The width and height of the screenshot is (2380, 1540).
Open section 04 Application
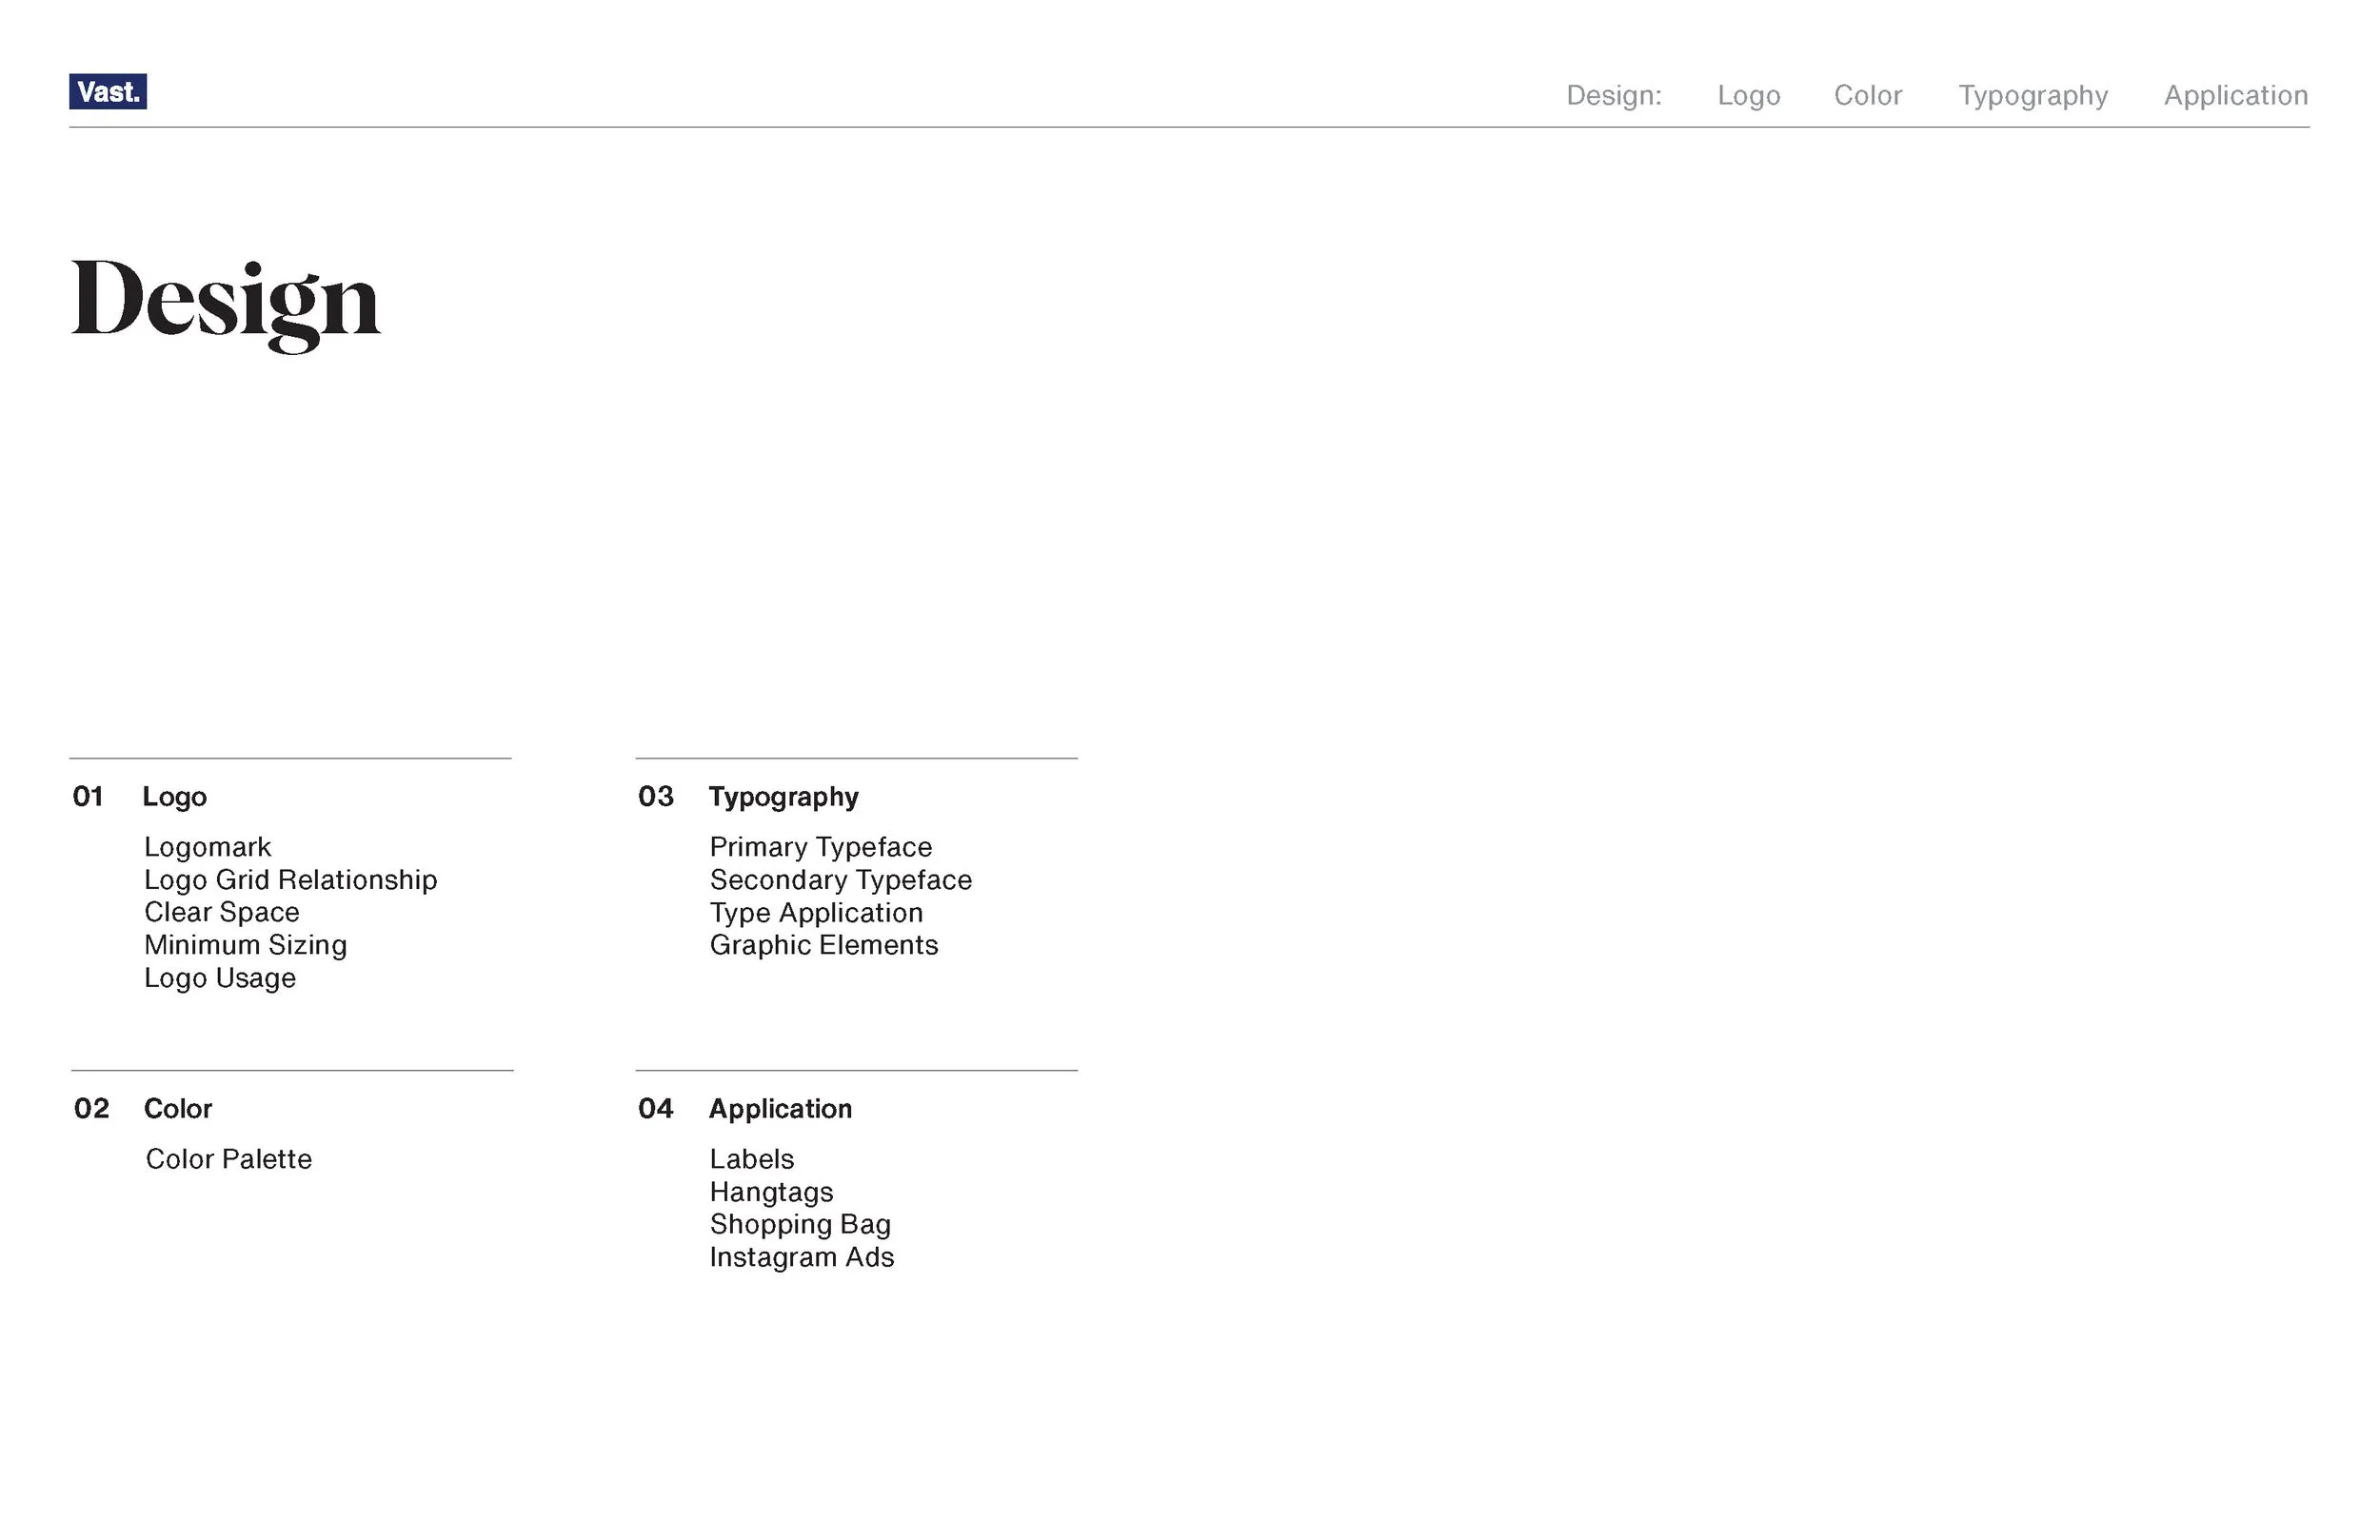click(x=781, y=1108)
